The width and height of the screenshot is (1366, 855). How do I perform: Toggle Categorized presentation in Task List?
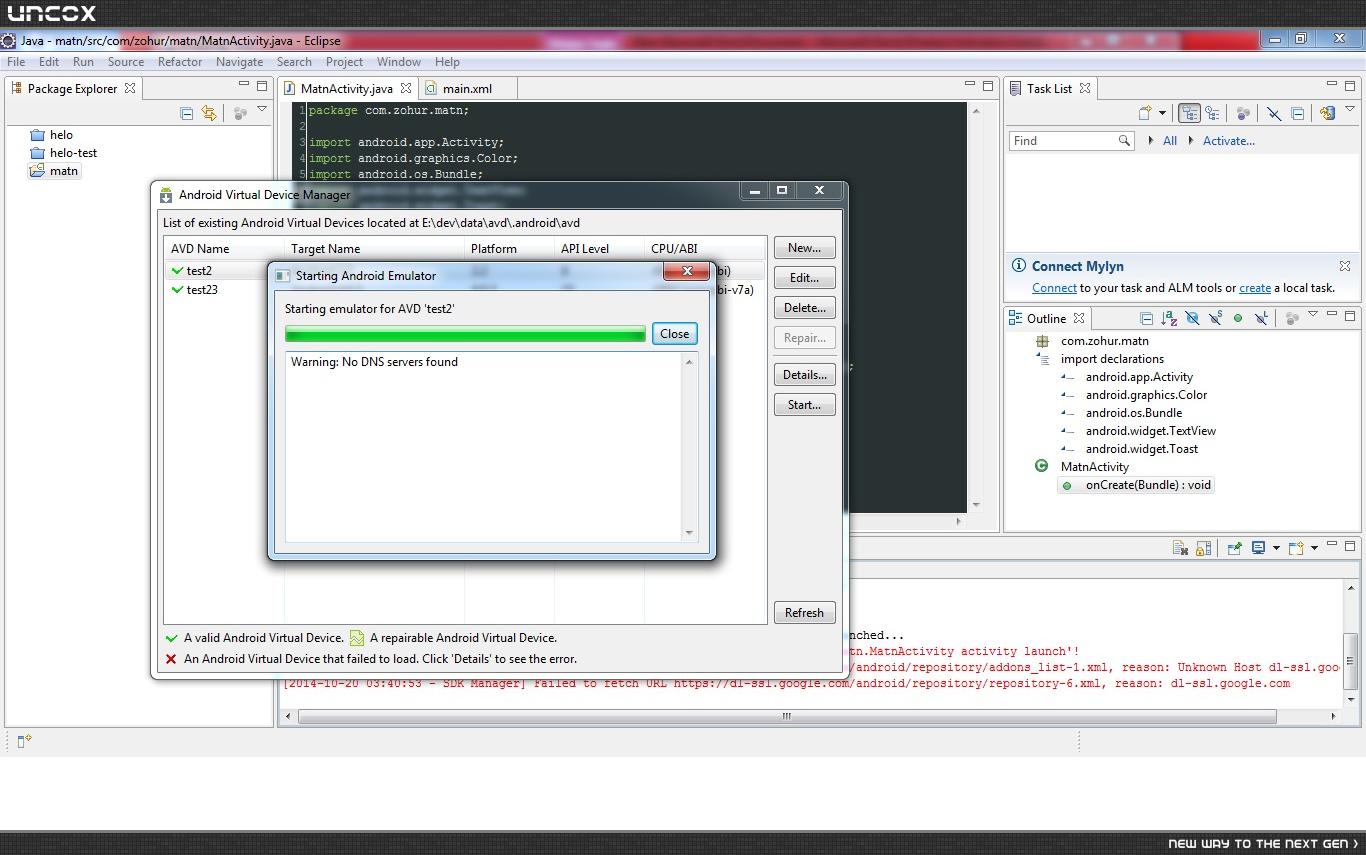point(1189,113)
